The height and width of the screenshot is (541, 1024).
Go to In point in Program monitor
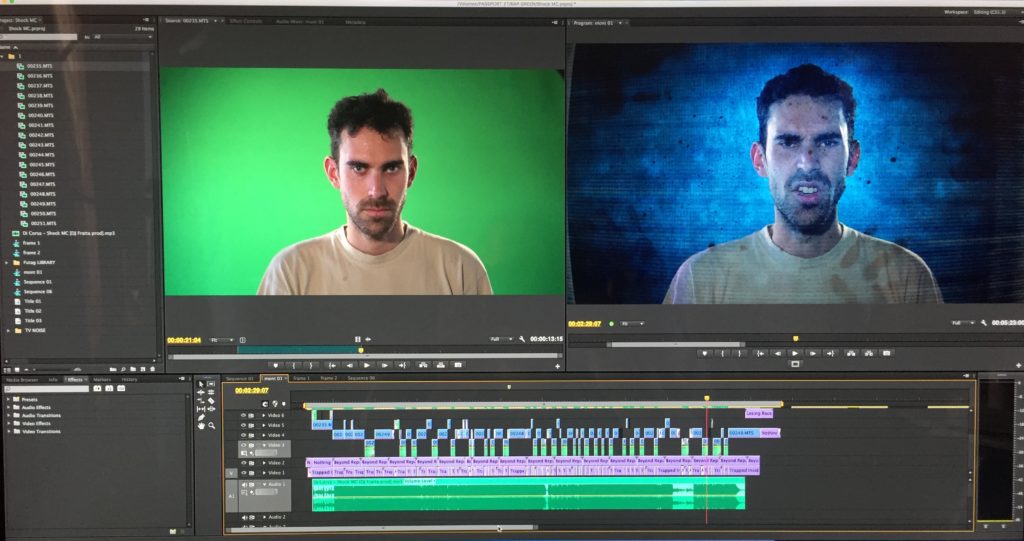tap(760, 353)
